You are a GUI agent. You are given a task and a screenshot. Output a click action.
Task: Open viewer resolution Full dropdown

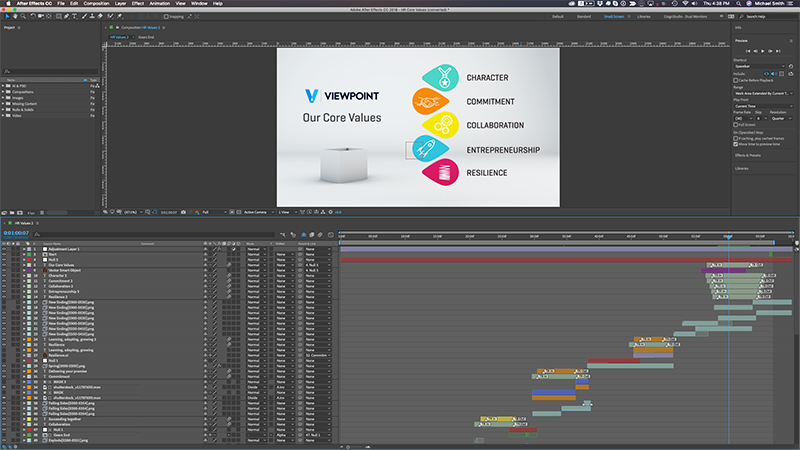click(214, 212)
